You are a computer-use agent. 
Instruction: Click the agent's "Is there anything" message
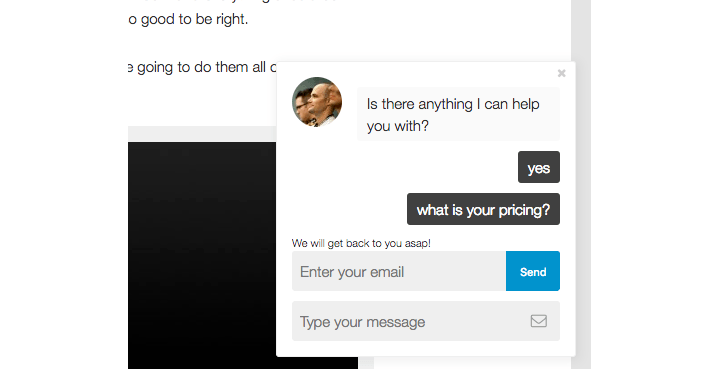coord(458,114)
